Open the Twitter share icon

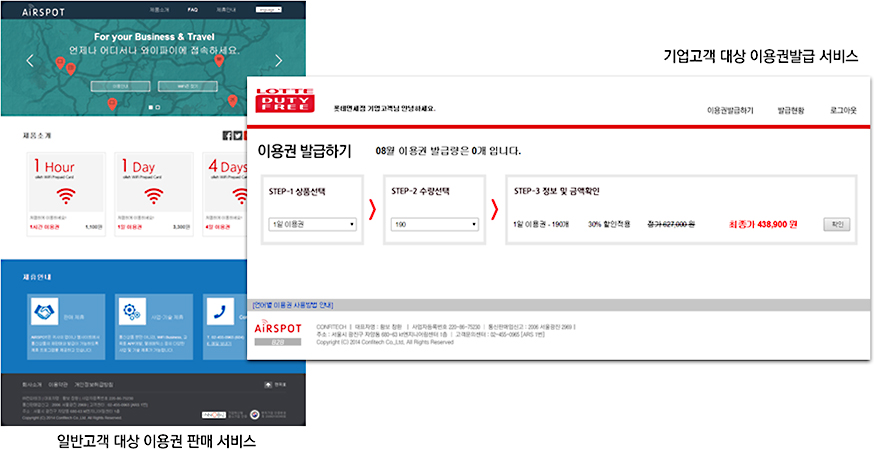click(x=238, y=136)
